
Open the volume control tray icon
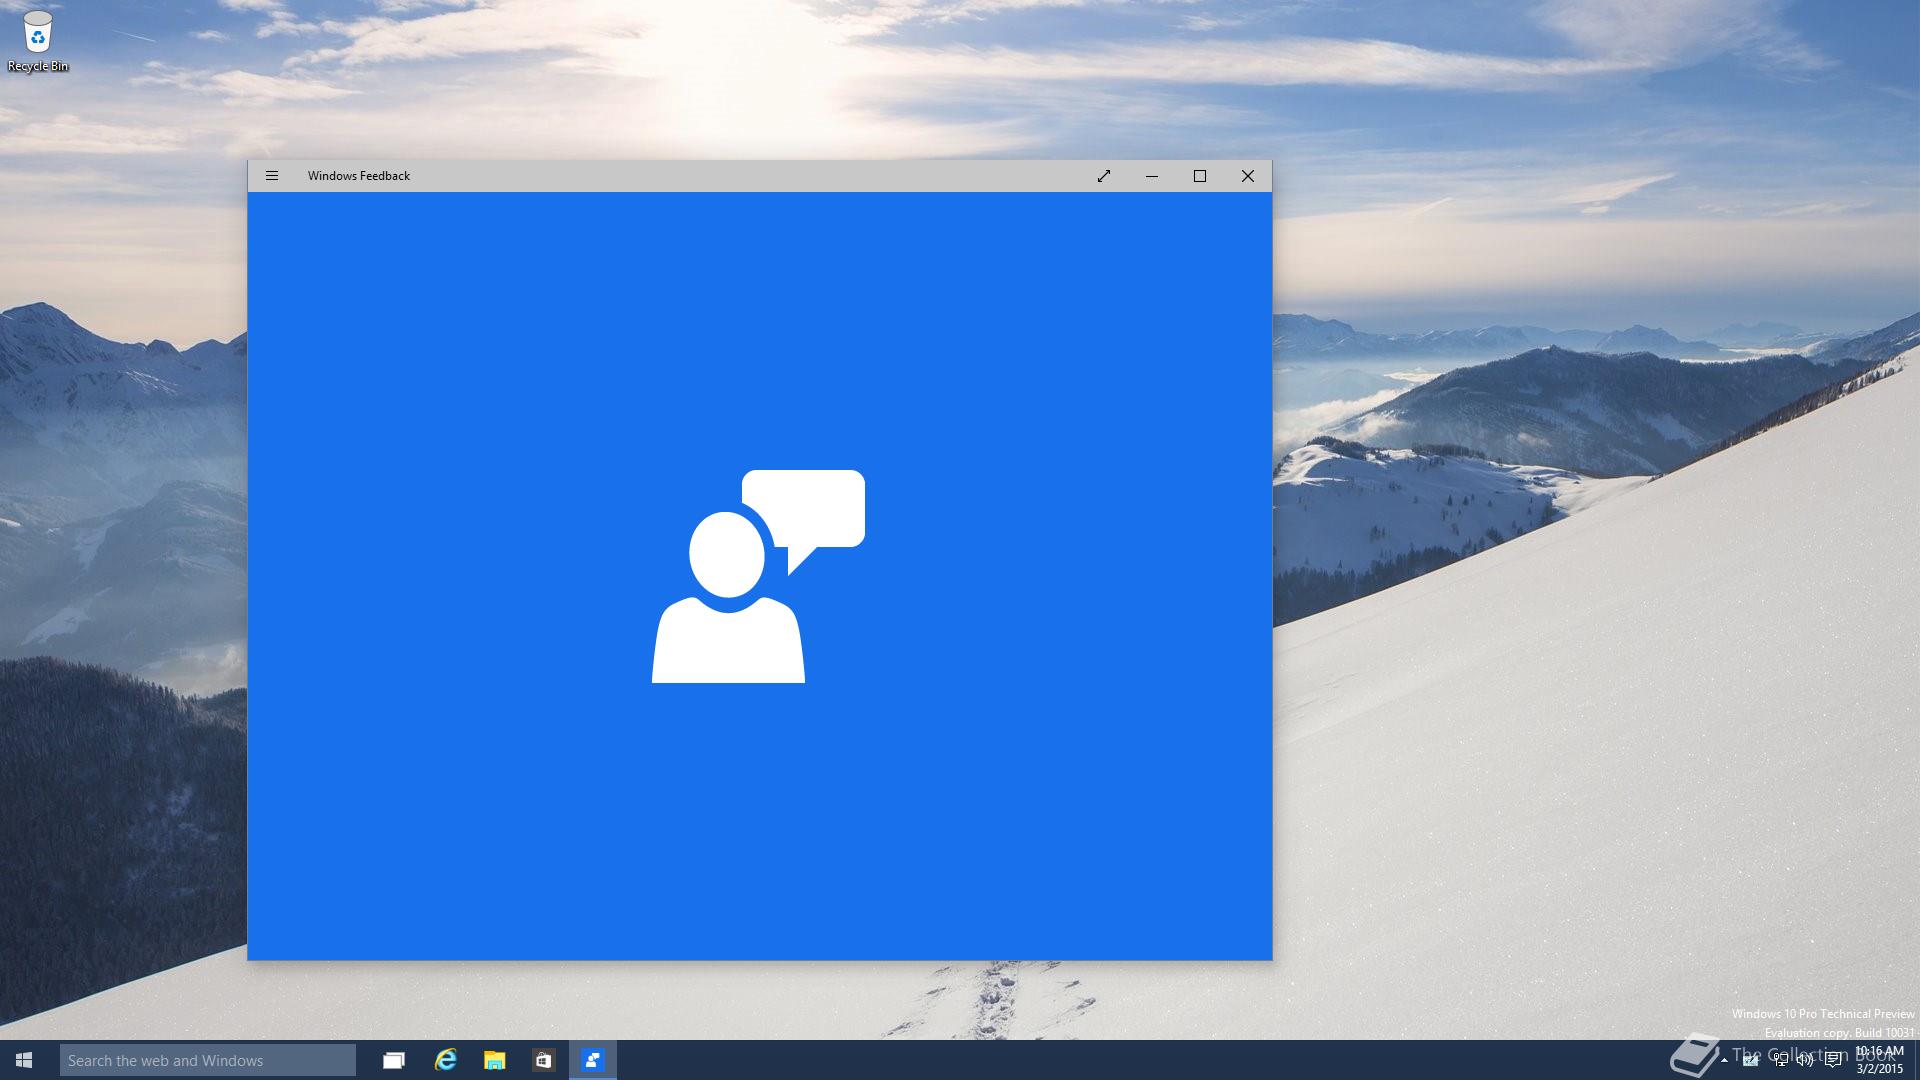point(1805,1060)
